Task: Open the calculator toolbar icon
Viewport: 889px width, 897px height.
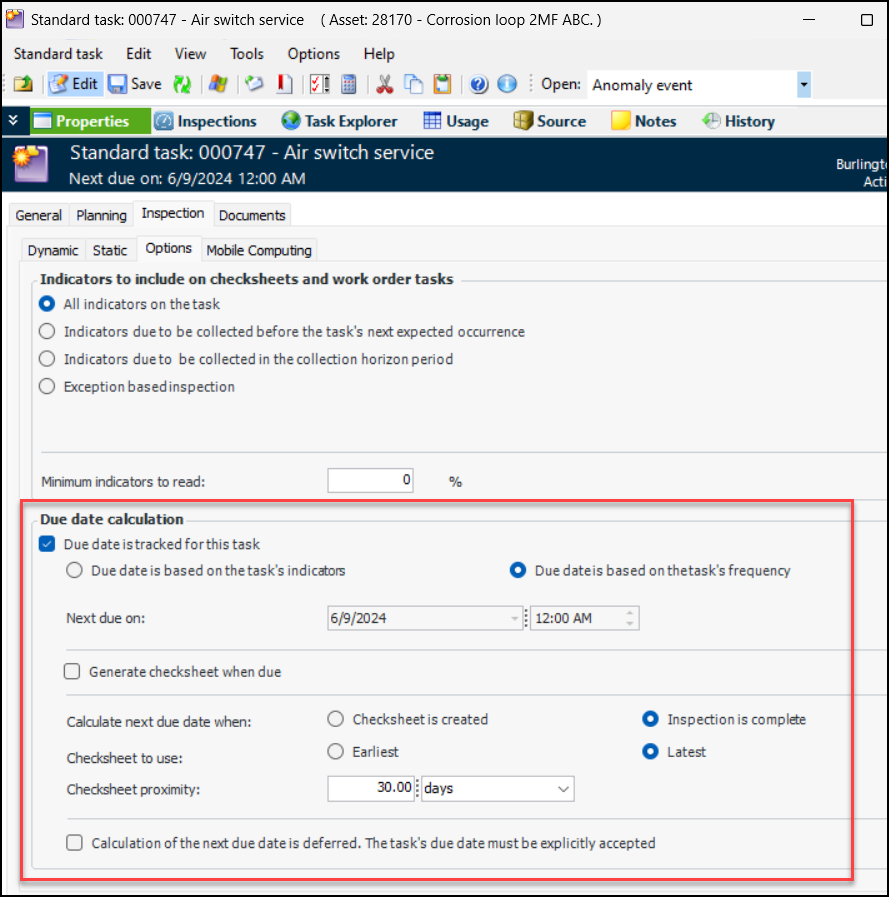Action: (x=348, y=84)
